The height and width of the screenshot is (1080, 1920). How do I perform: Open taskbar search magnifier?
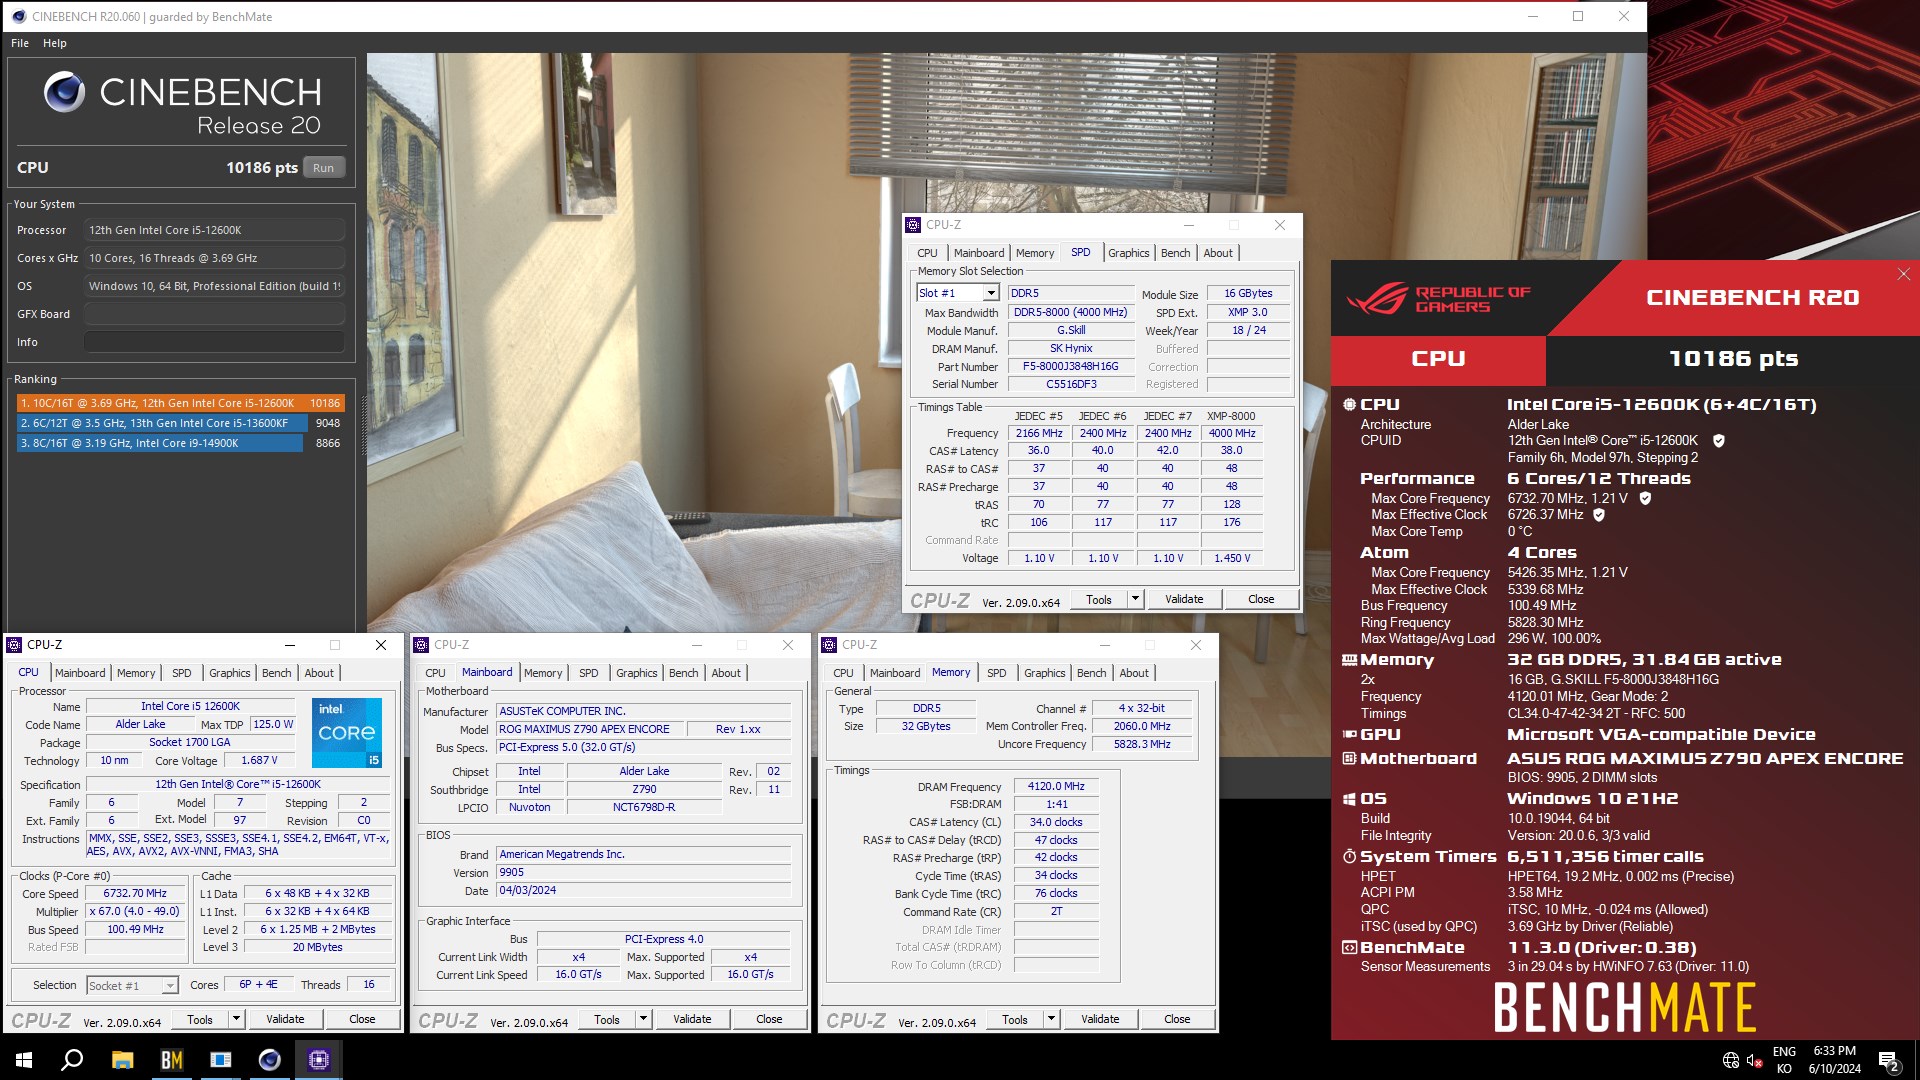pyautogui.click(x=72, y=1060)
